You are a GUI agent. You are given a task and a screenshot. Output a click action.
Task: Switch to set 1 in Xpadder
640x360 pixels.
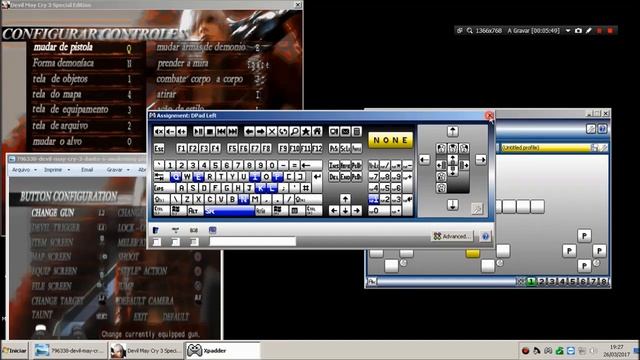click(x=531, y=282)
